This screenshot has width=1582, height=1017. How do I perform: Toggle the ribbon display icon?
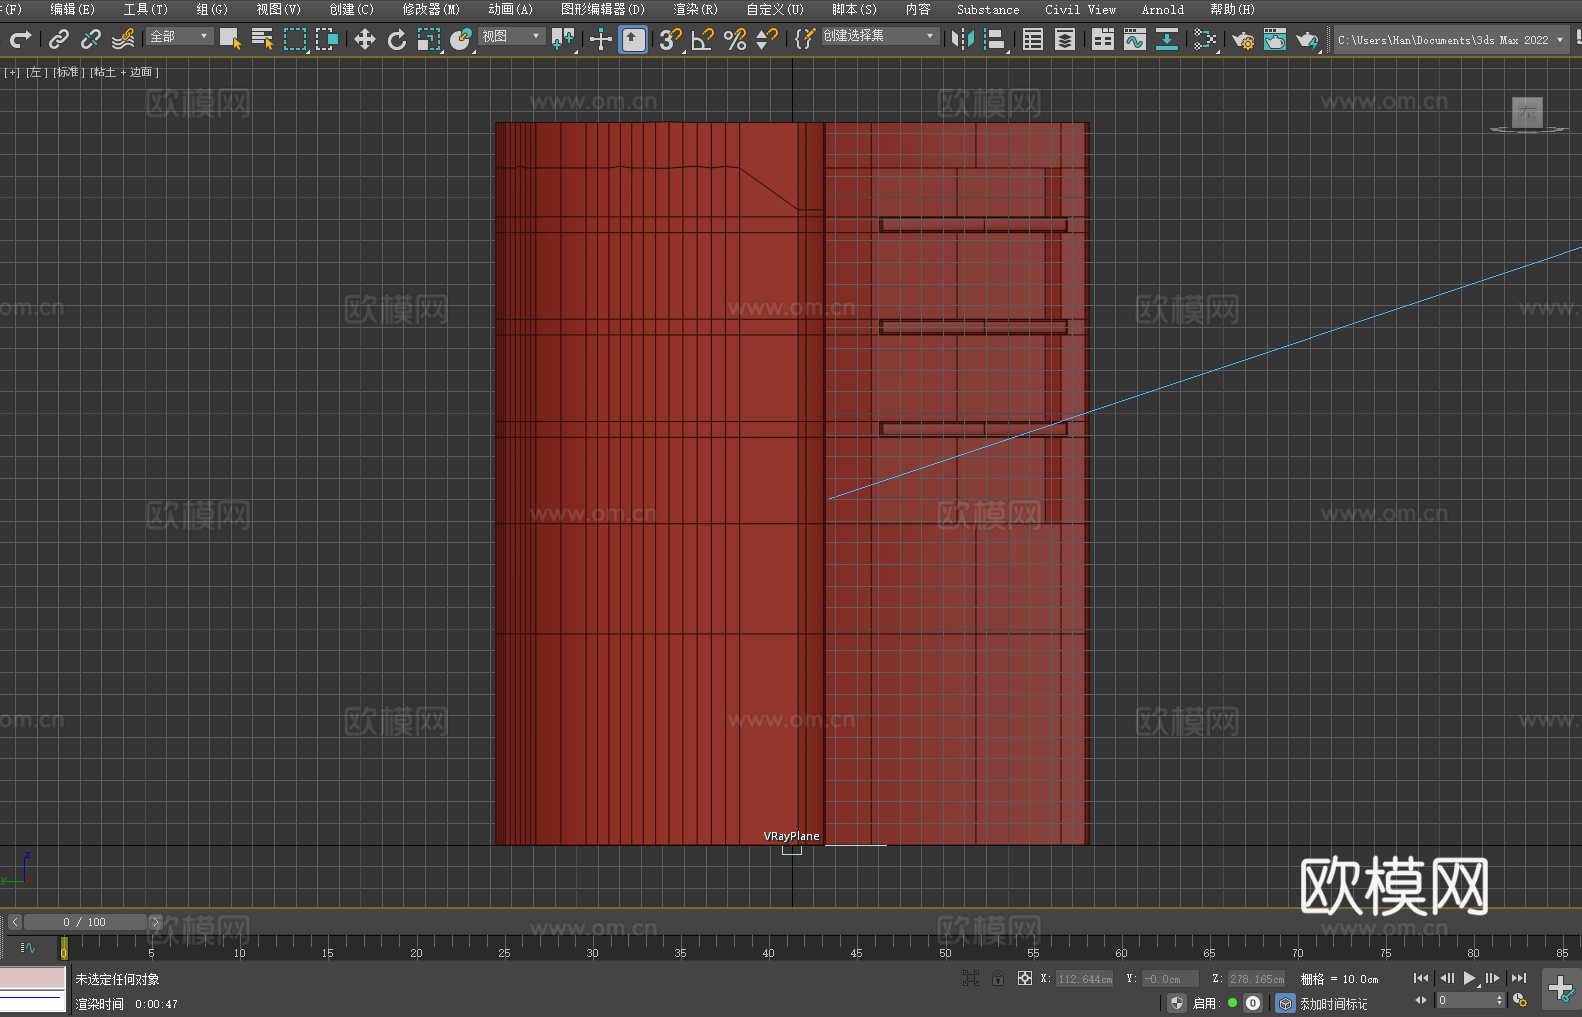pyautogui.click(x=1103, y=39)
